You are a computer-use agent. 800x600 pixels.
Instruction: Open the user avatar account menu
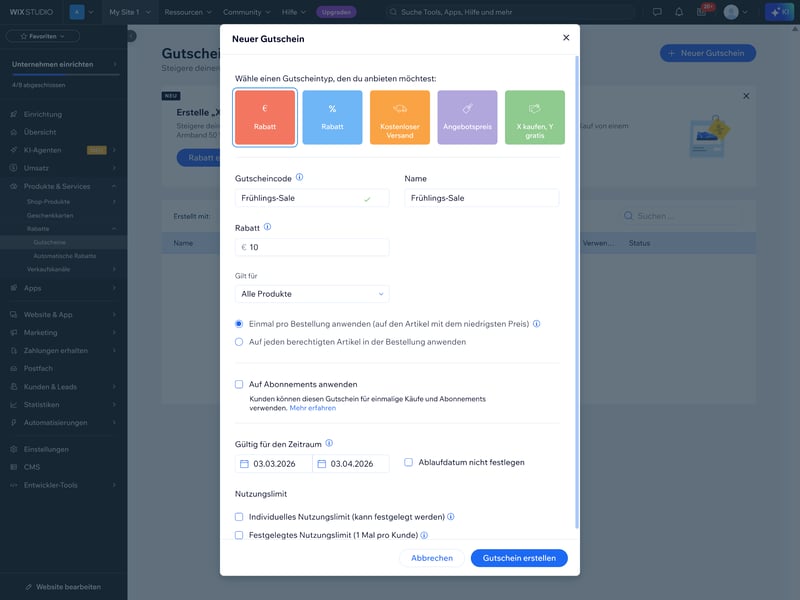pyautogui.click(x=735, y=12)
